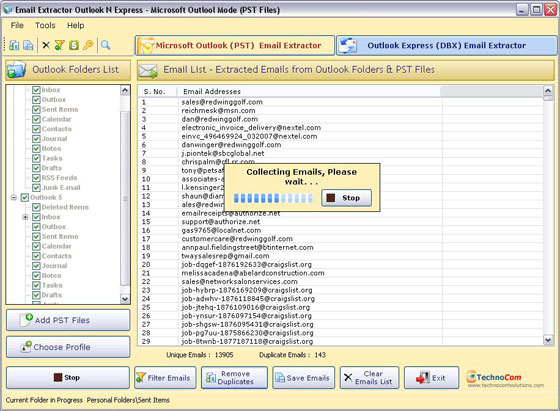Switch to Outlook Express (DBX) Email Extractor tab

pos(446,45)
